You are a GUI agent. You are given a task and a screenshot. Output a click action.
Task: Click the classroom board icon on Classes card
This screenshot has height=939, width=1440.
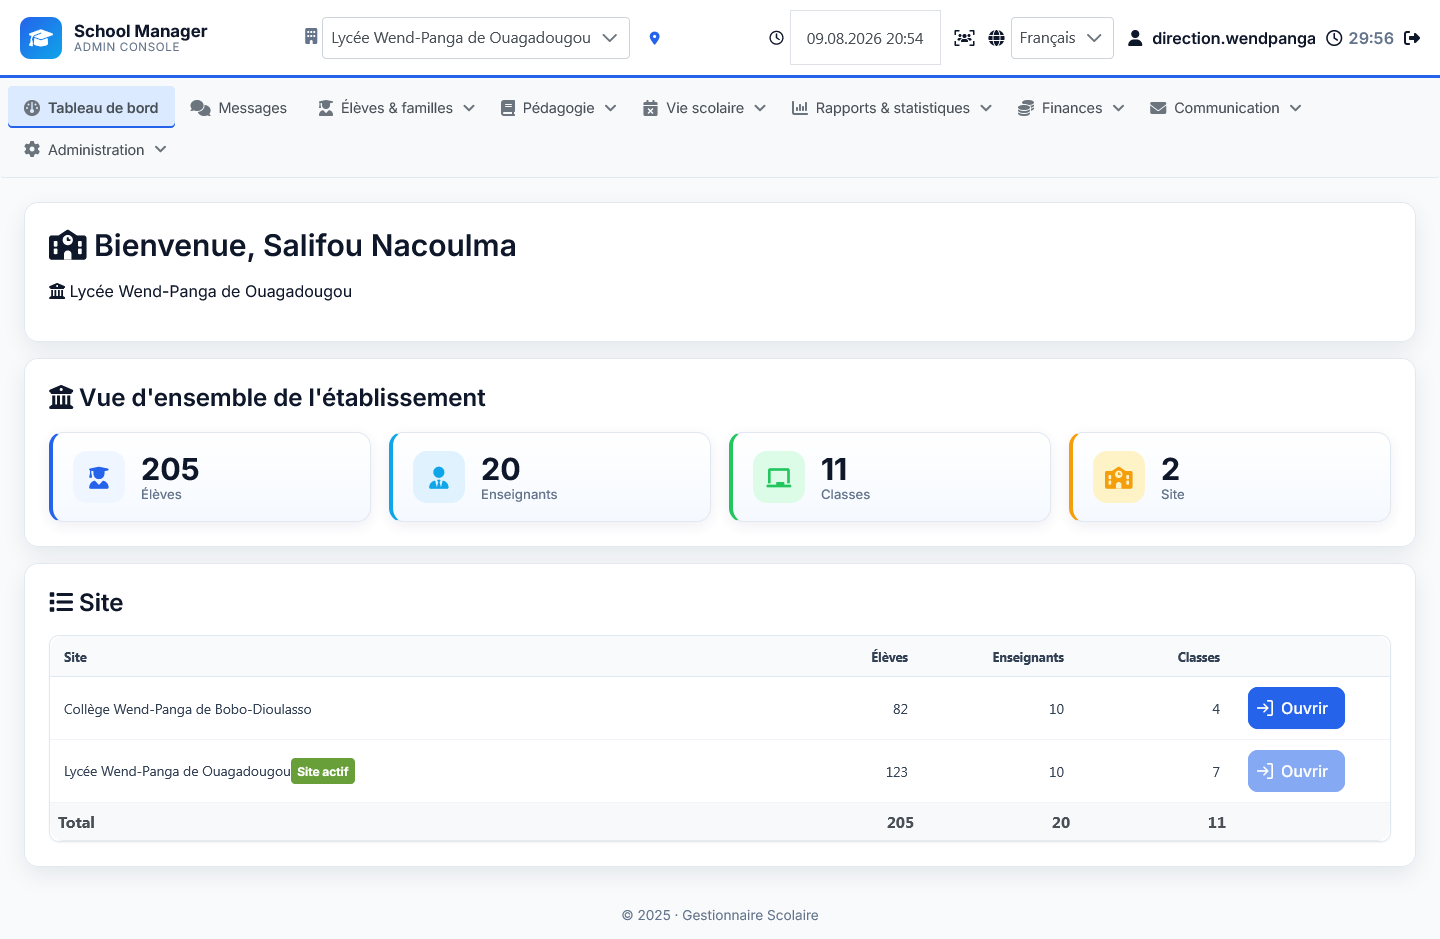pyautogui.click(x=779, y=477)
